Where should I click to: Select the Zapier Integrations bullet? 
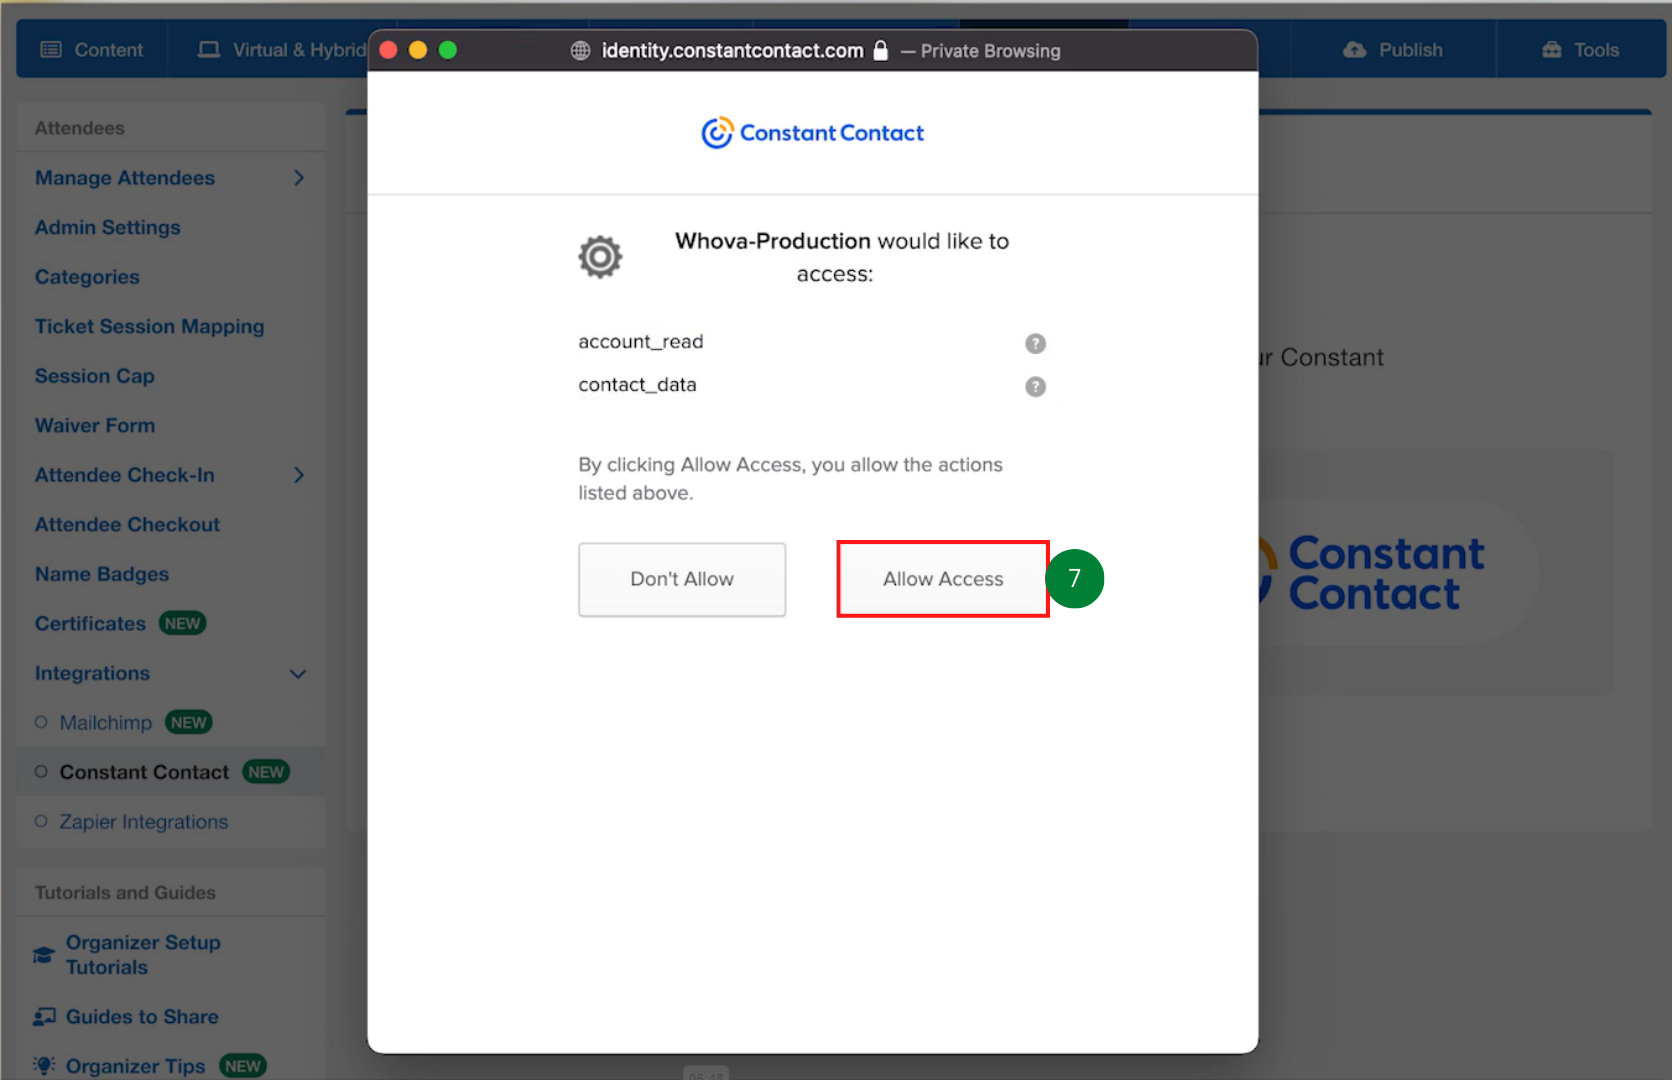click(x=41, y=821)
